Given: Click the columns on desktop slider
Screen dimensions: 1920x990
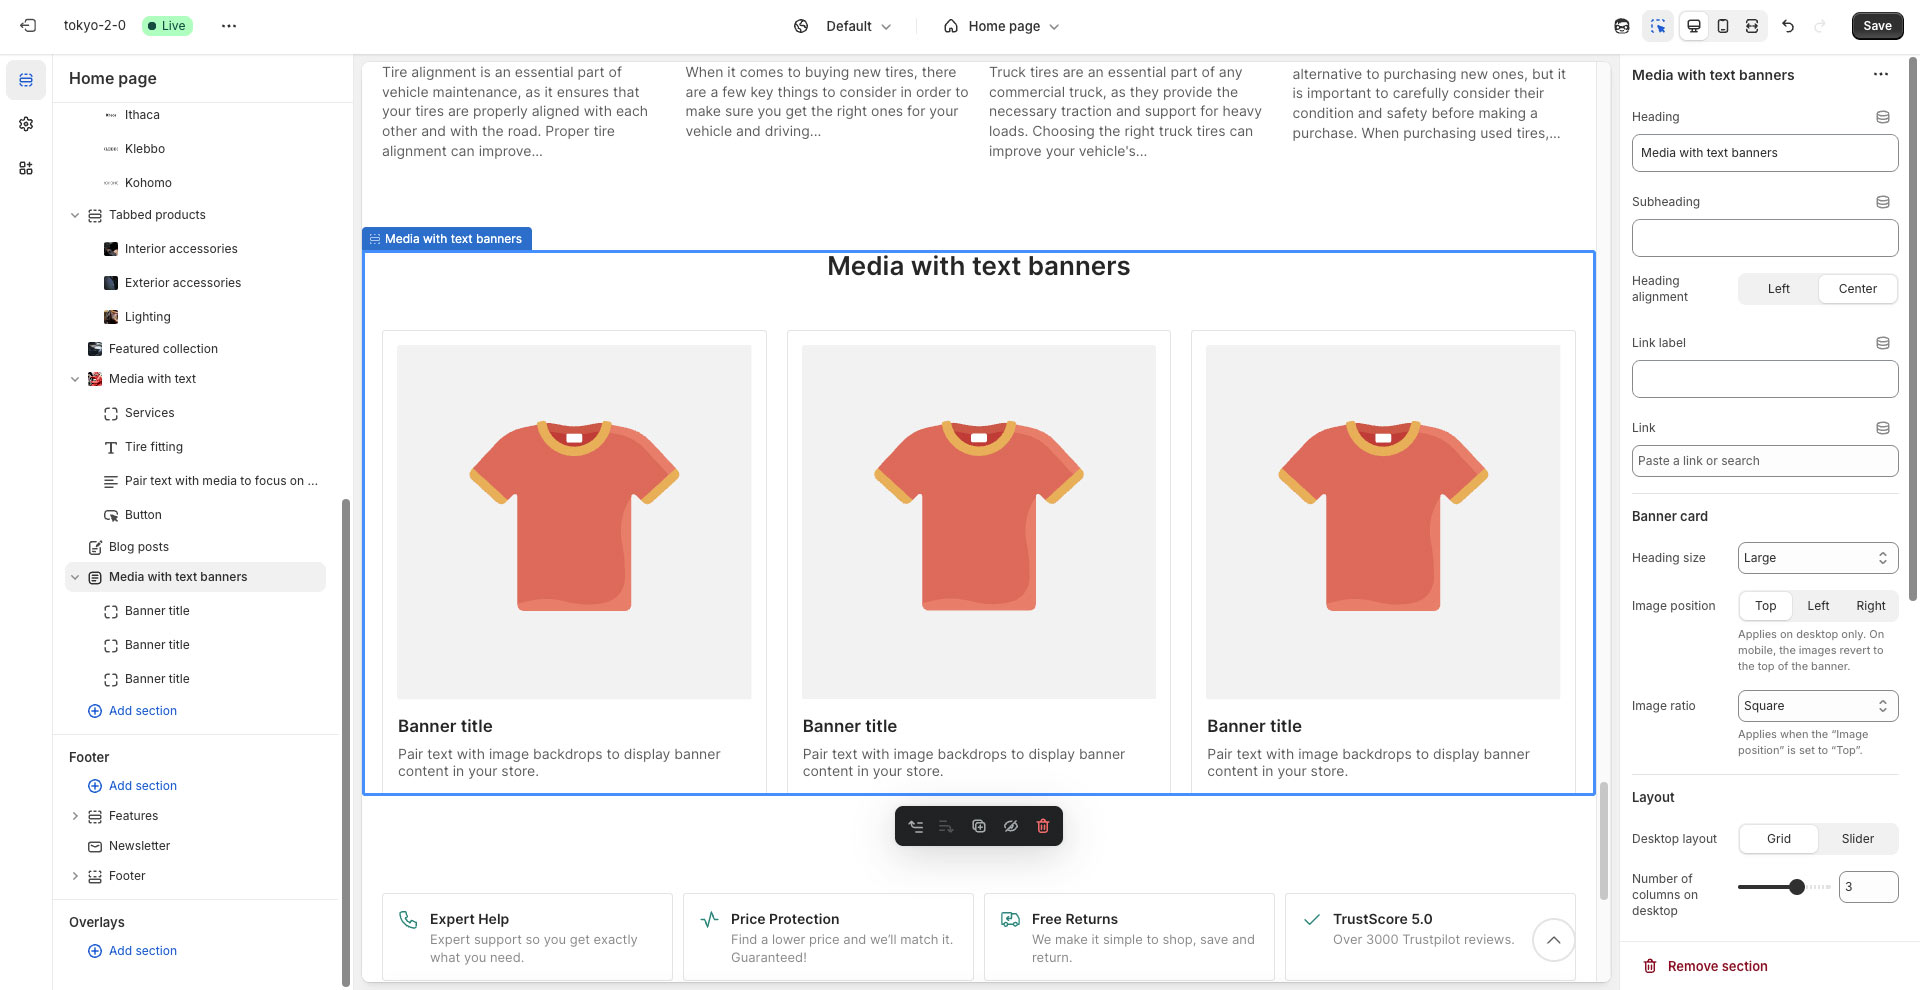Looking at the screenshot, I should 1784,887.
